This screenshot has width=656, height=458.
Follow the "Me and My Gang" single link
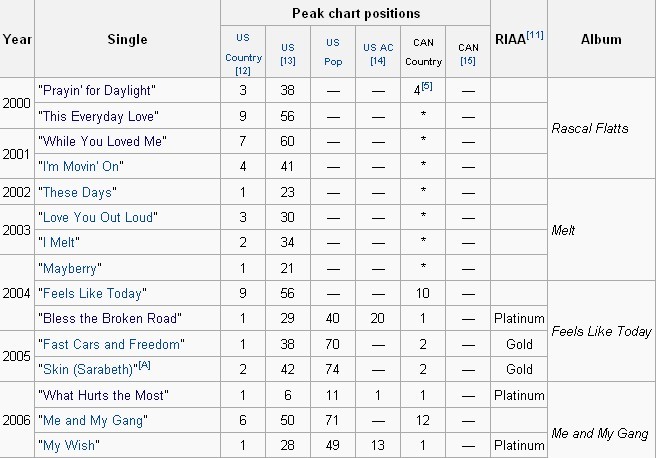click(x=93, y=420)
